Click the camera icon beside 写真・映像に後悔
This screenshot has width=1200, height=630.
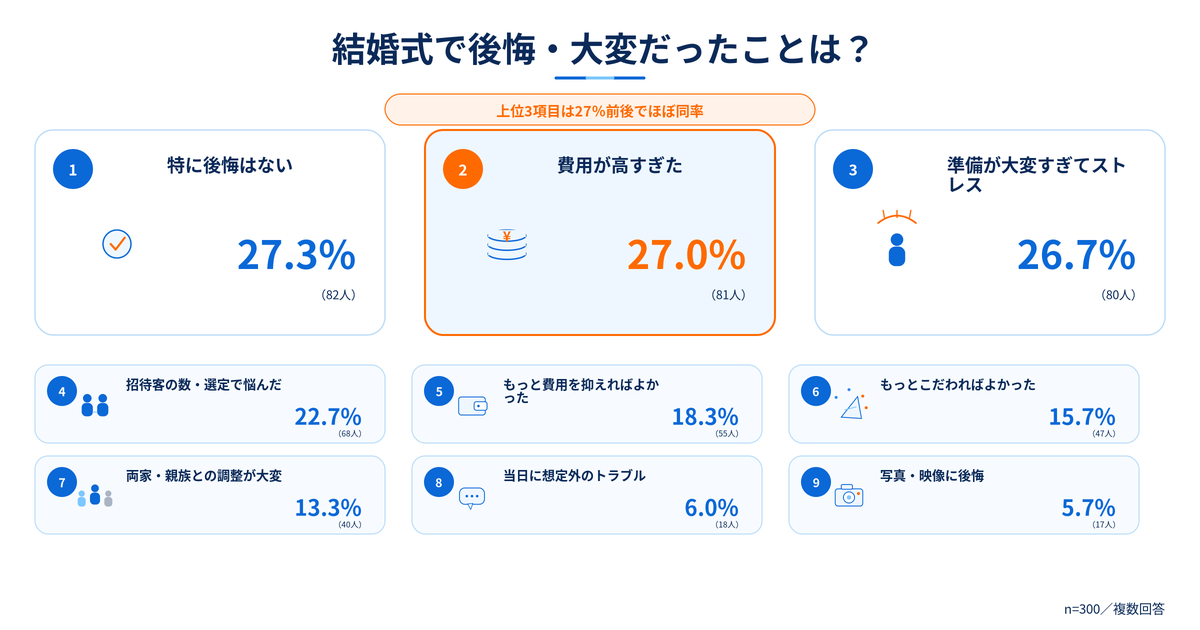[849, 495]
